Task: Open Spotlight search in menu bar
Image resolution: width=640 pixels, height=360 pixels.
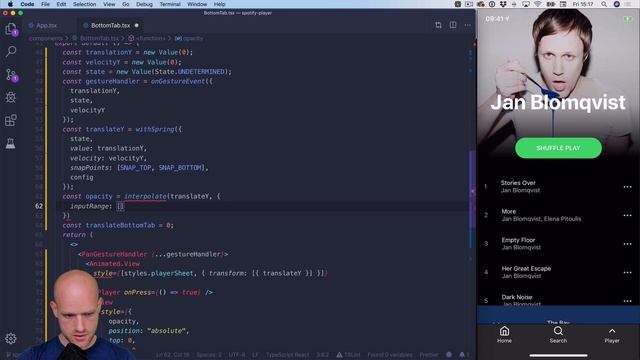Action: pos(604,4)
